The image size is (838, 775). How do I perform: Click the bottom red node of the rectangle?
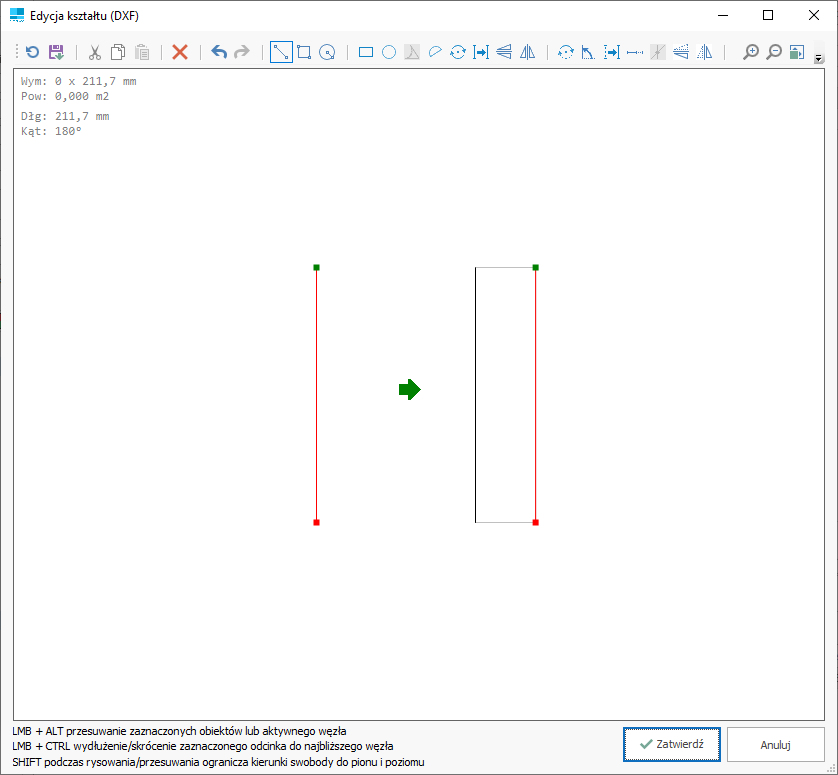pos(536,522)
